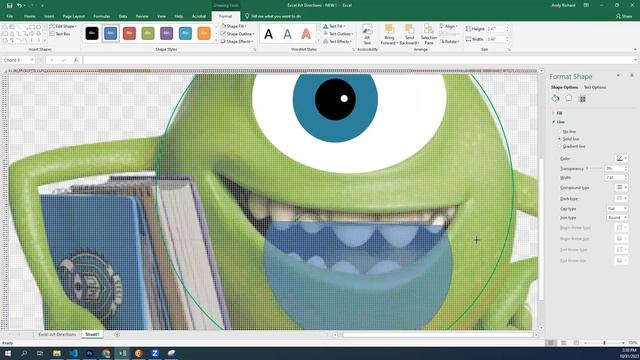Open the Home ribbon tab

[x=29, y=16]
